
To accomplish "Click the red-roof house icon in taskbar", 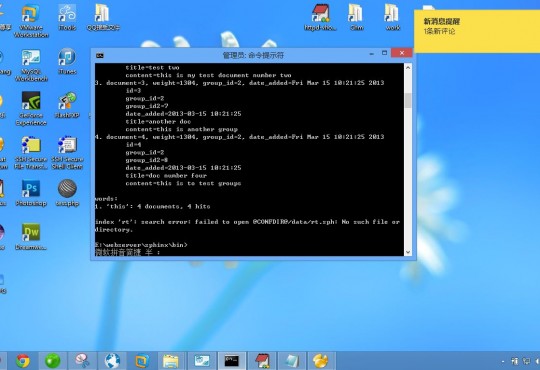I will (x=262, y=361).
